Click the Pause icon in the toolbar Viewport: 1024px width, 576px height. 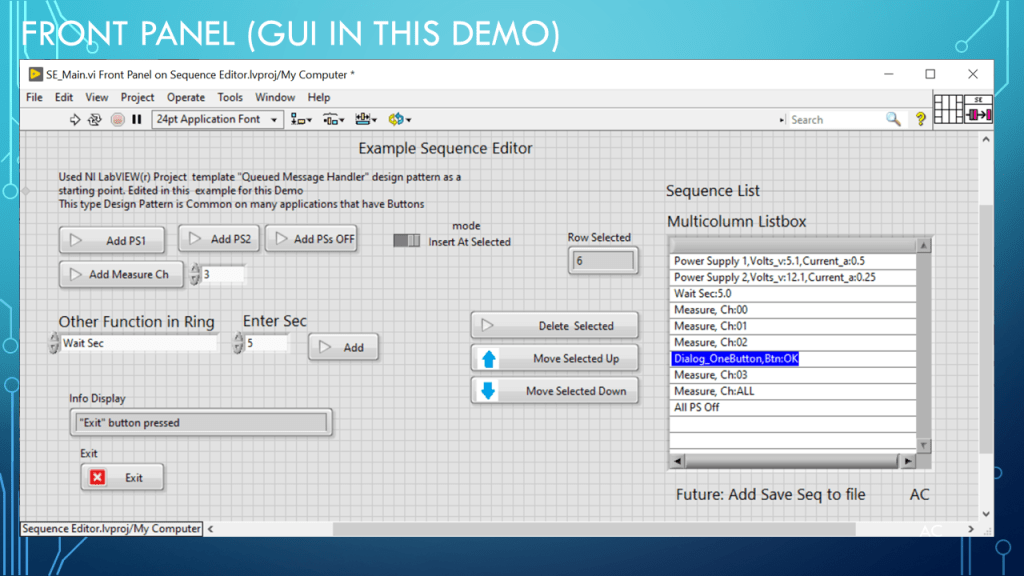(x=137, y=119)
